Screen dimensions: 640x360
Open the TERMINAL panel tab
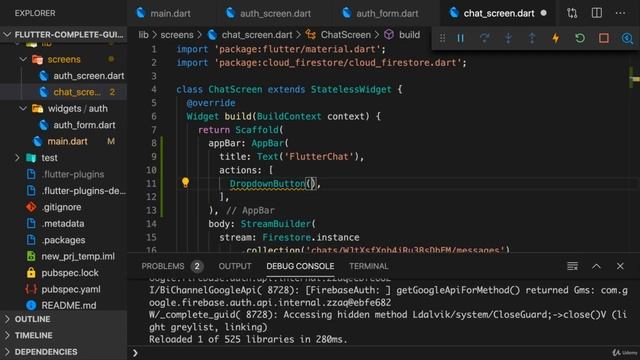368,266
